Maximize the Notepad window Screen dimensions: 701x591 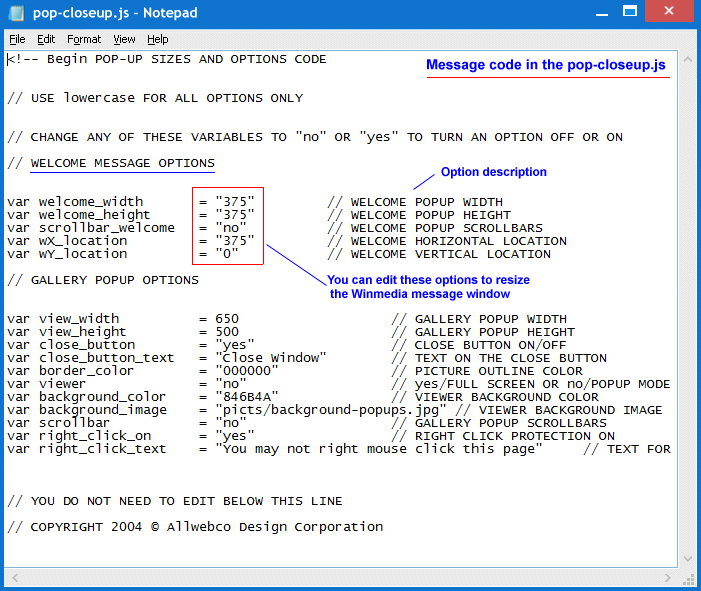(x=629, y=12)
